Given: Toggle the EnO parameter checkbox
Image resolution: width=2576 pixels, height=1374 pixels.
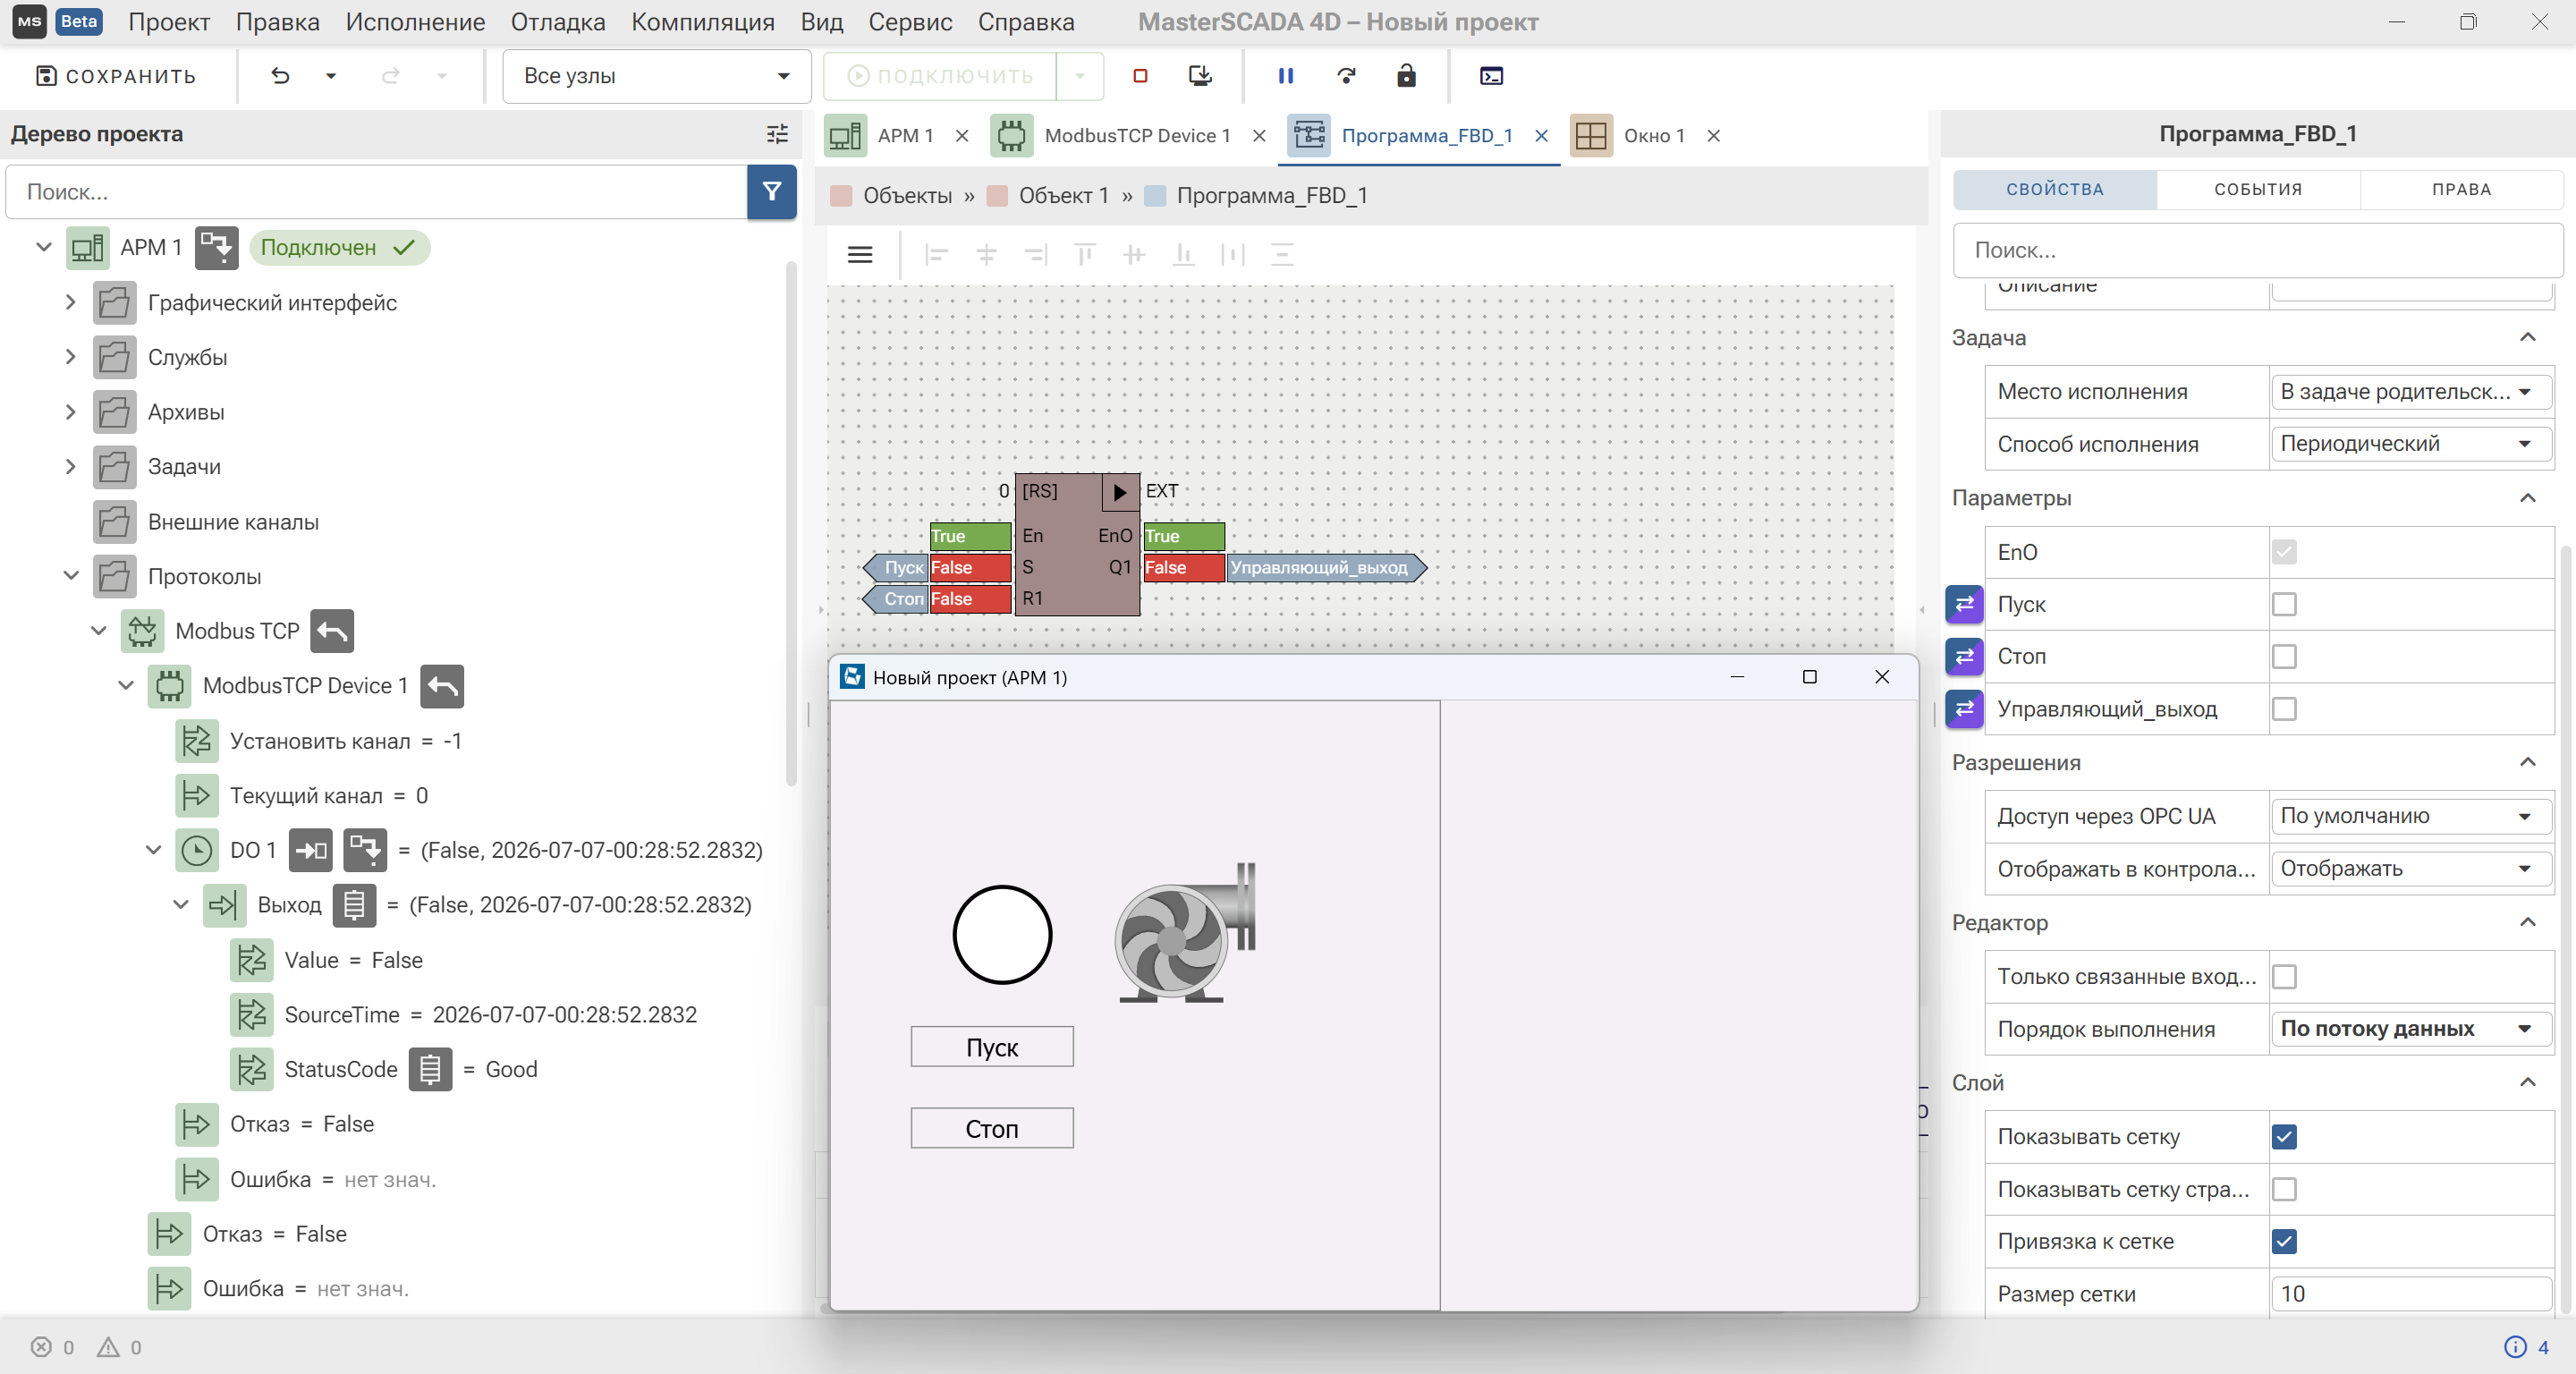Looking at the screenshot, I should (2284, 552).
